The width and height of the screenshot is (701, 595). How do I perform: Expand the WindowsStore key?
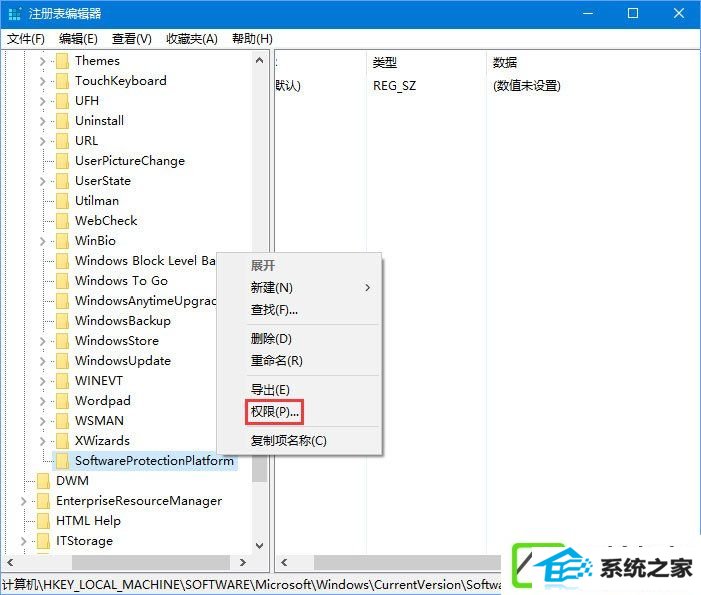click(x=42, y=341)
